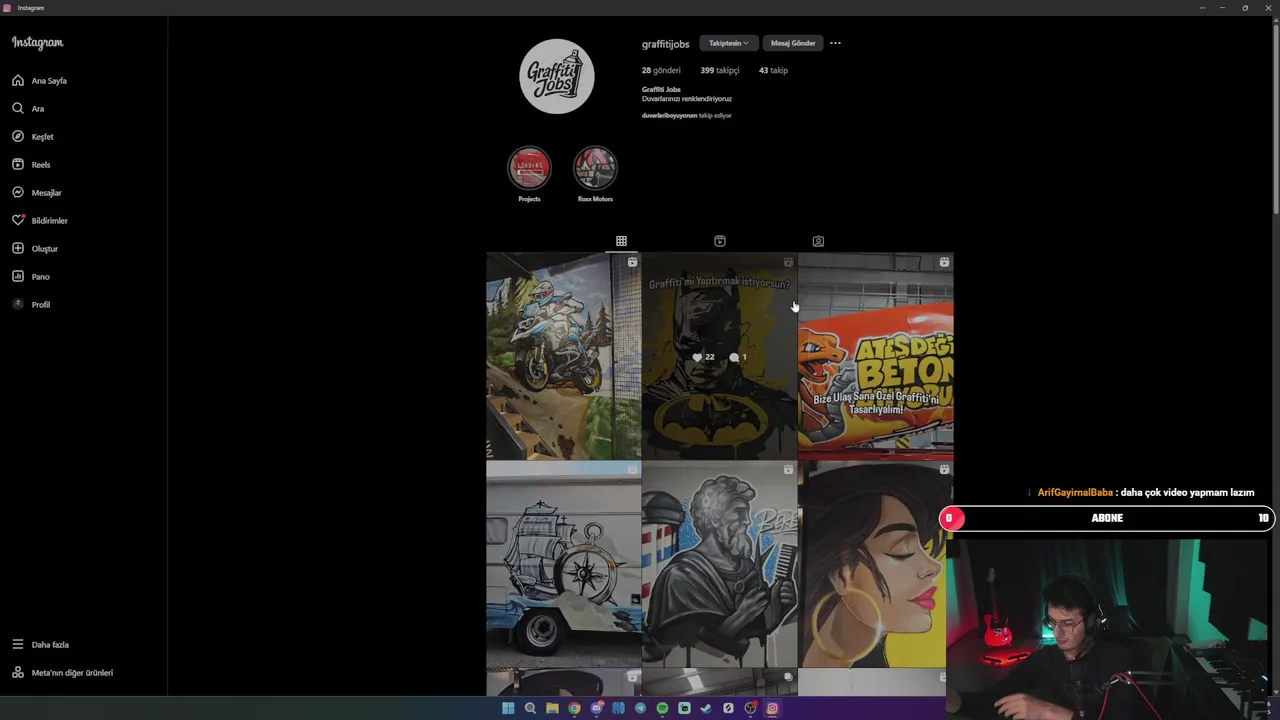Open File Explorer from taskbar
This screenshot has height=720, width=1280.
(552, 708)
